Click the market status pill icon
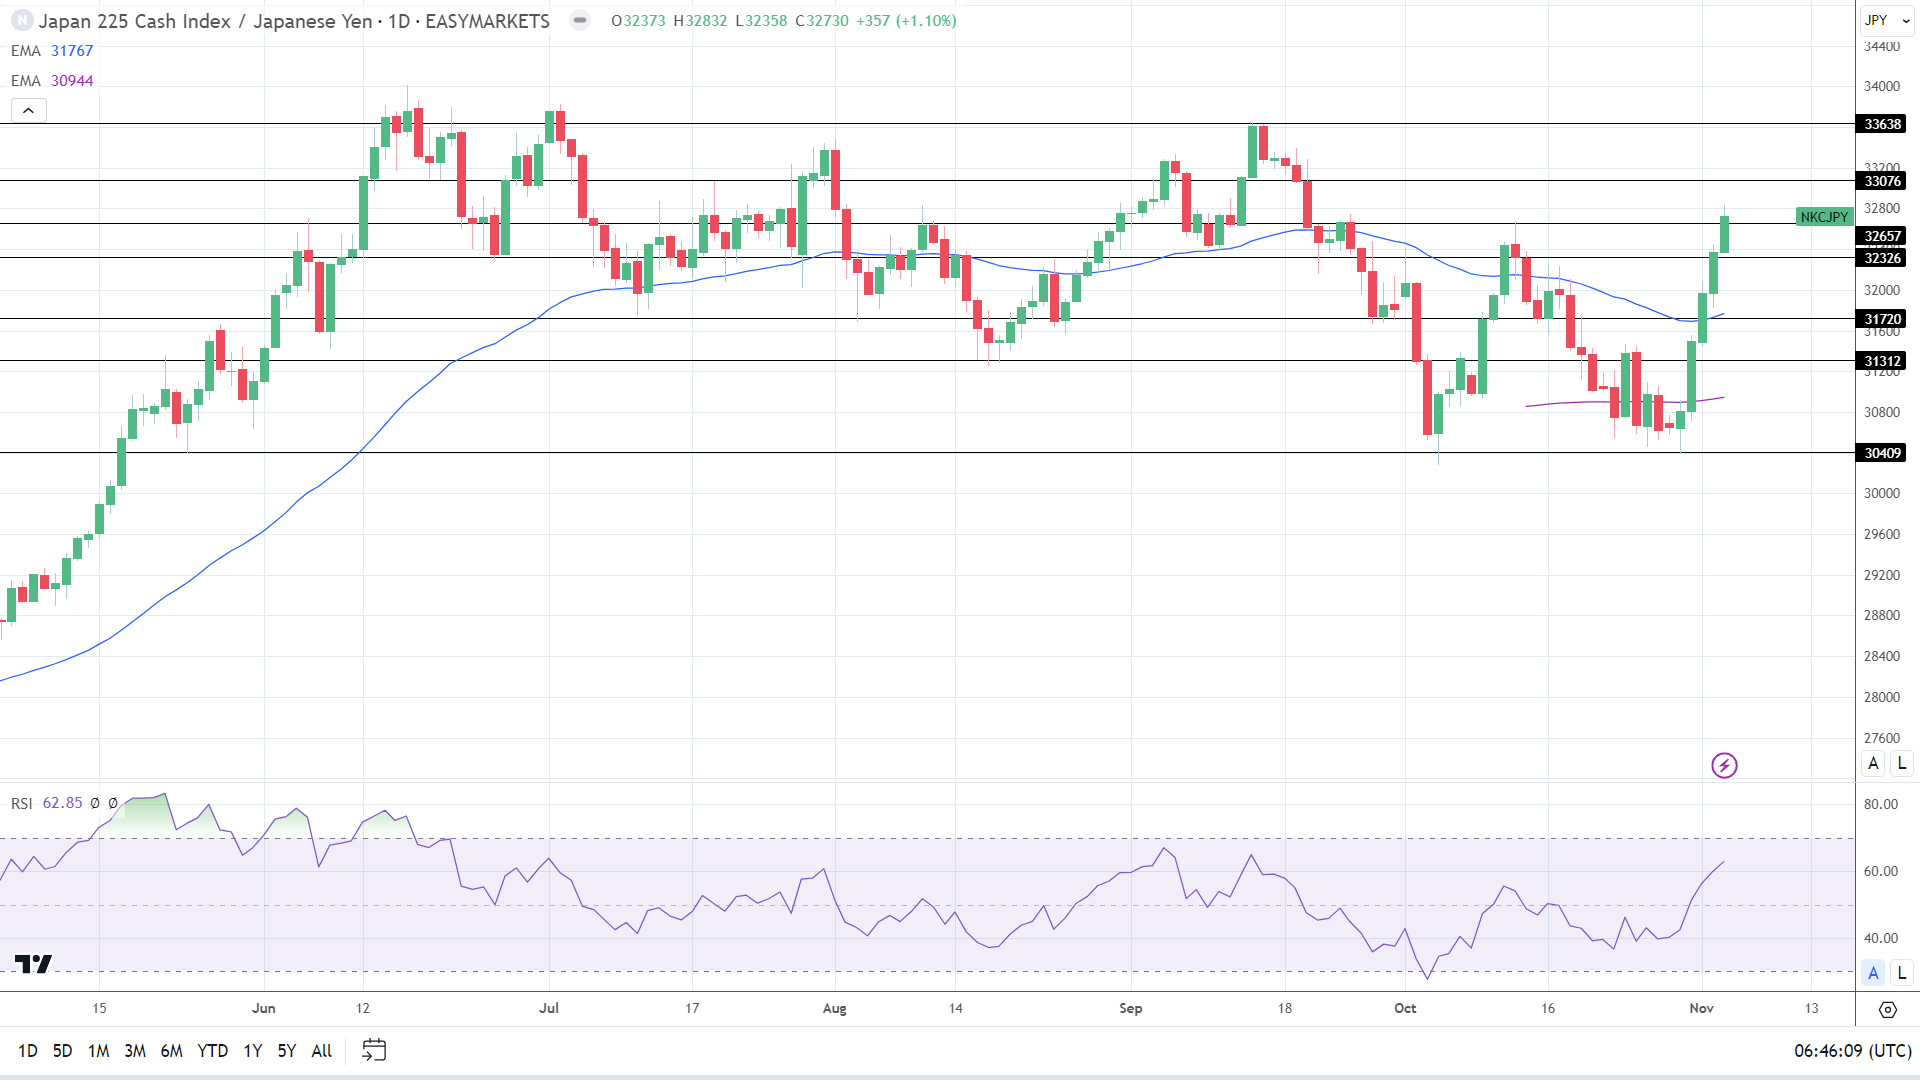Viewport: 1920px width, 1080px height. (x=580, y=20)
